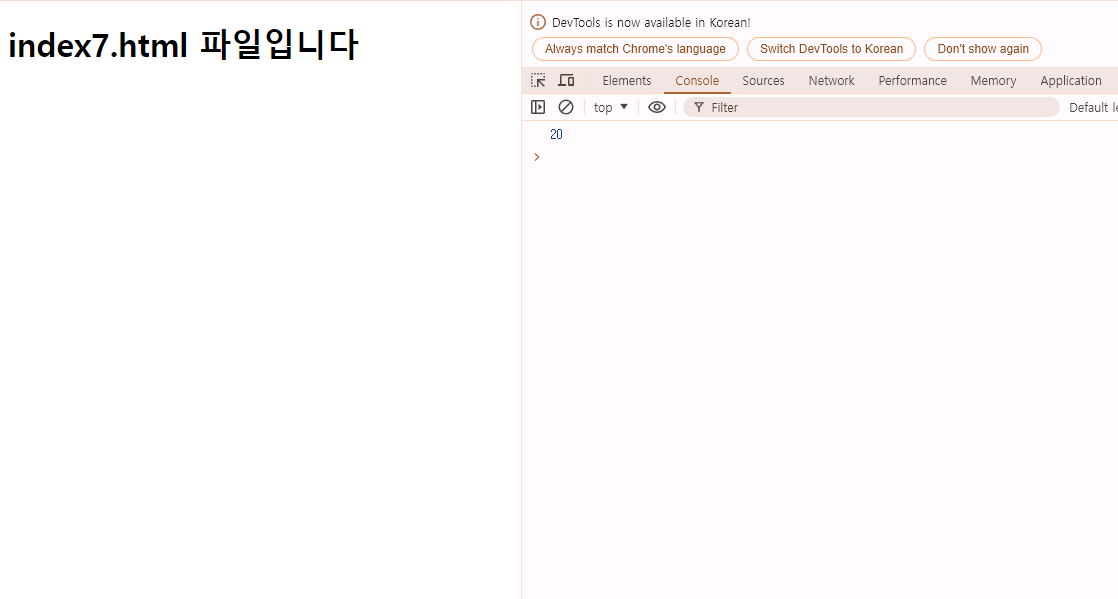This screenshot has width=1118, height=599.
Task: Open the Application tab
Action: (1071, 81)
